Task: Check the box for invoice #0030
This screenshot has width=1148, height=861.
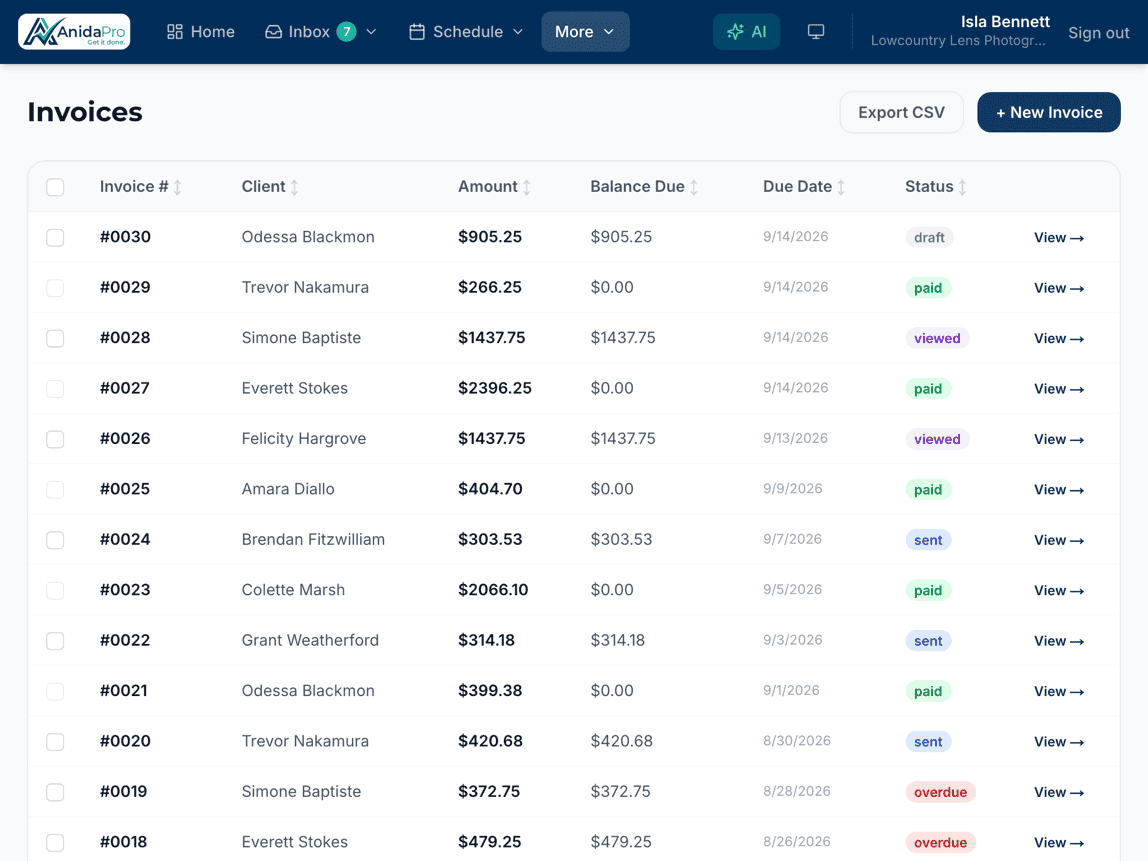Action: point(55,238)
